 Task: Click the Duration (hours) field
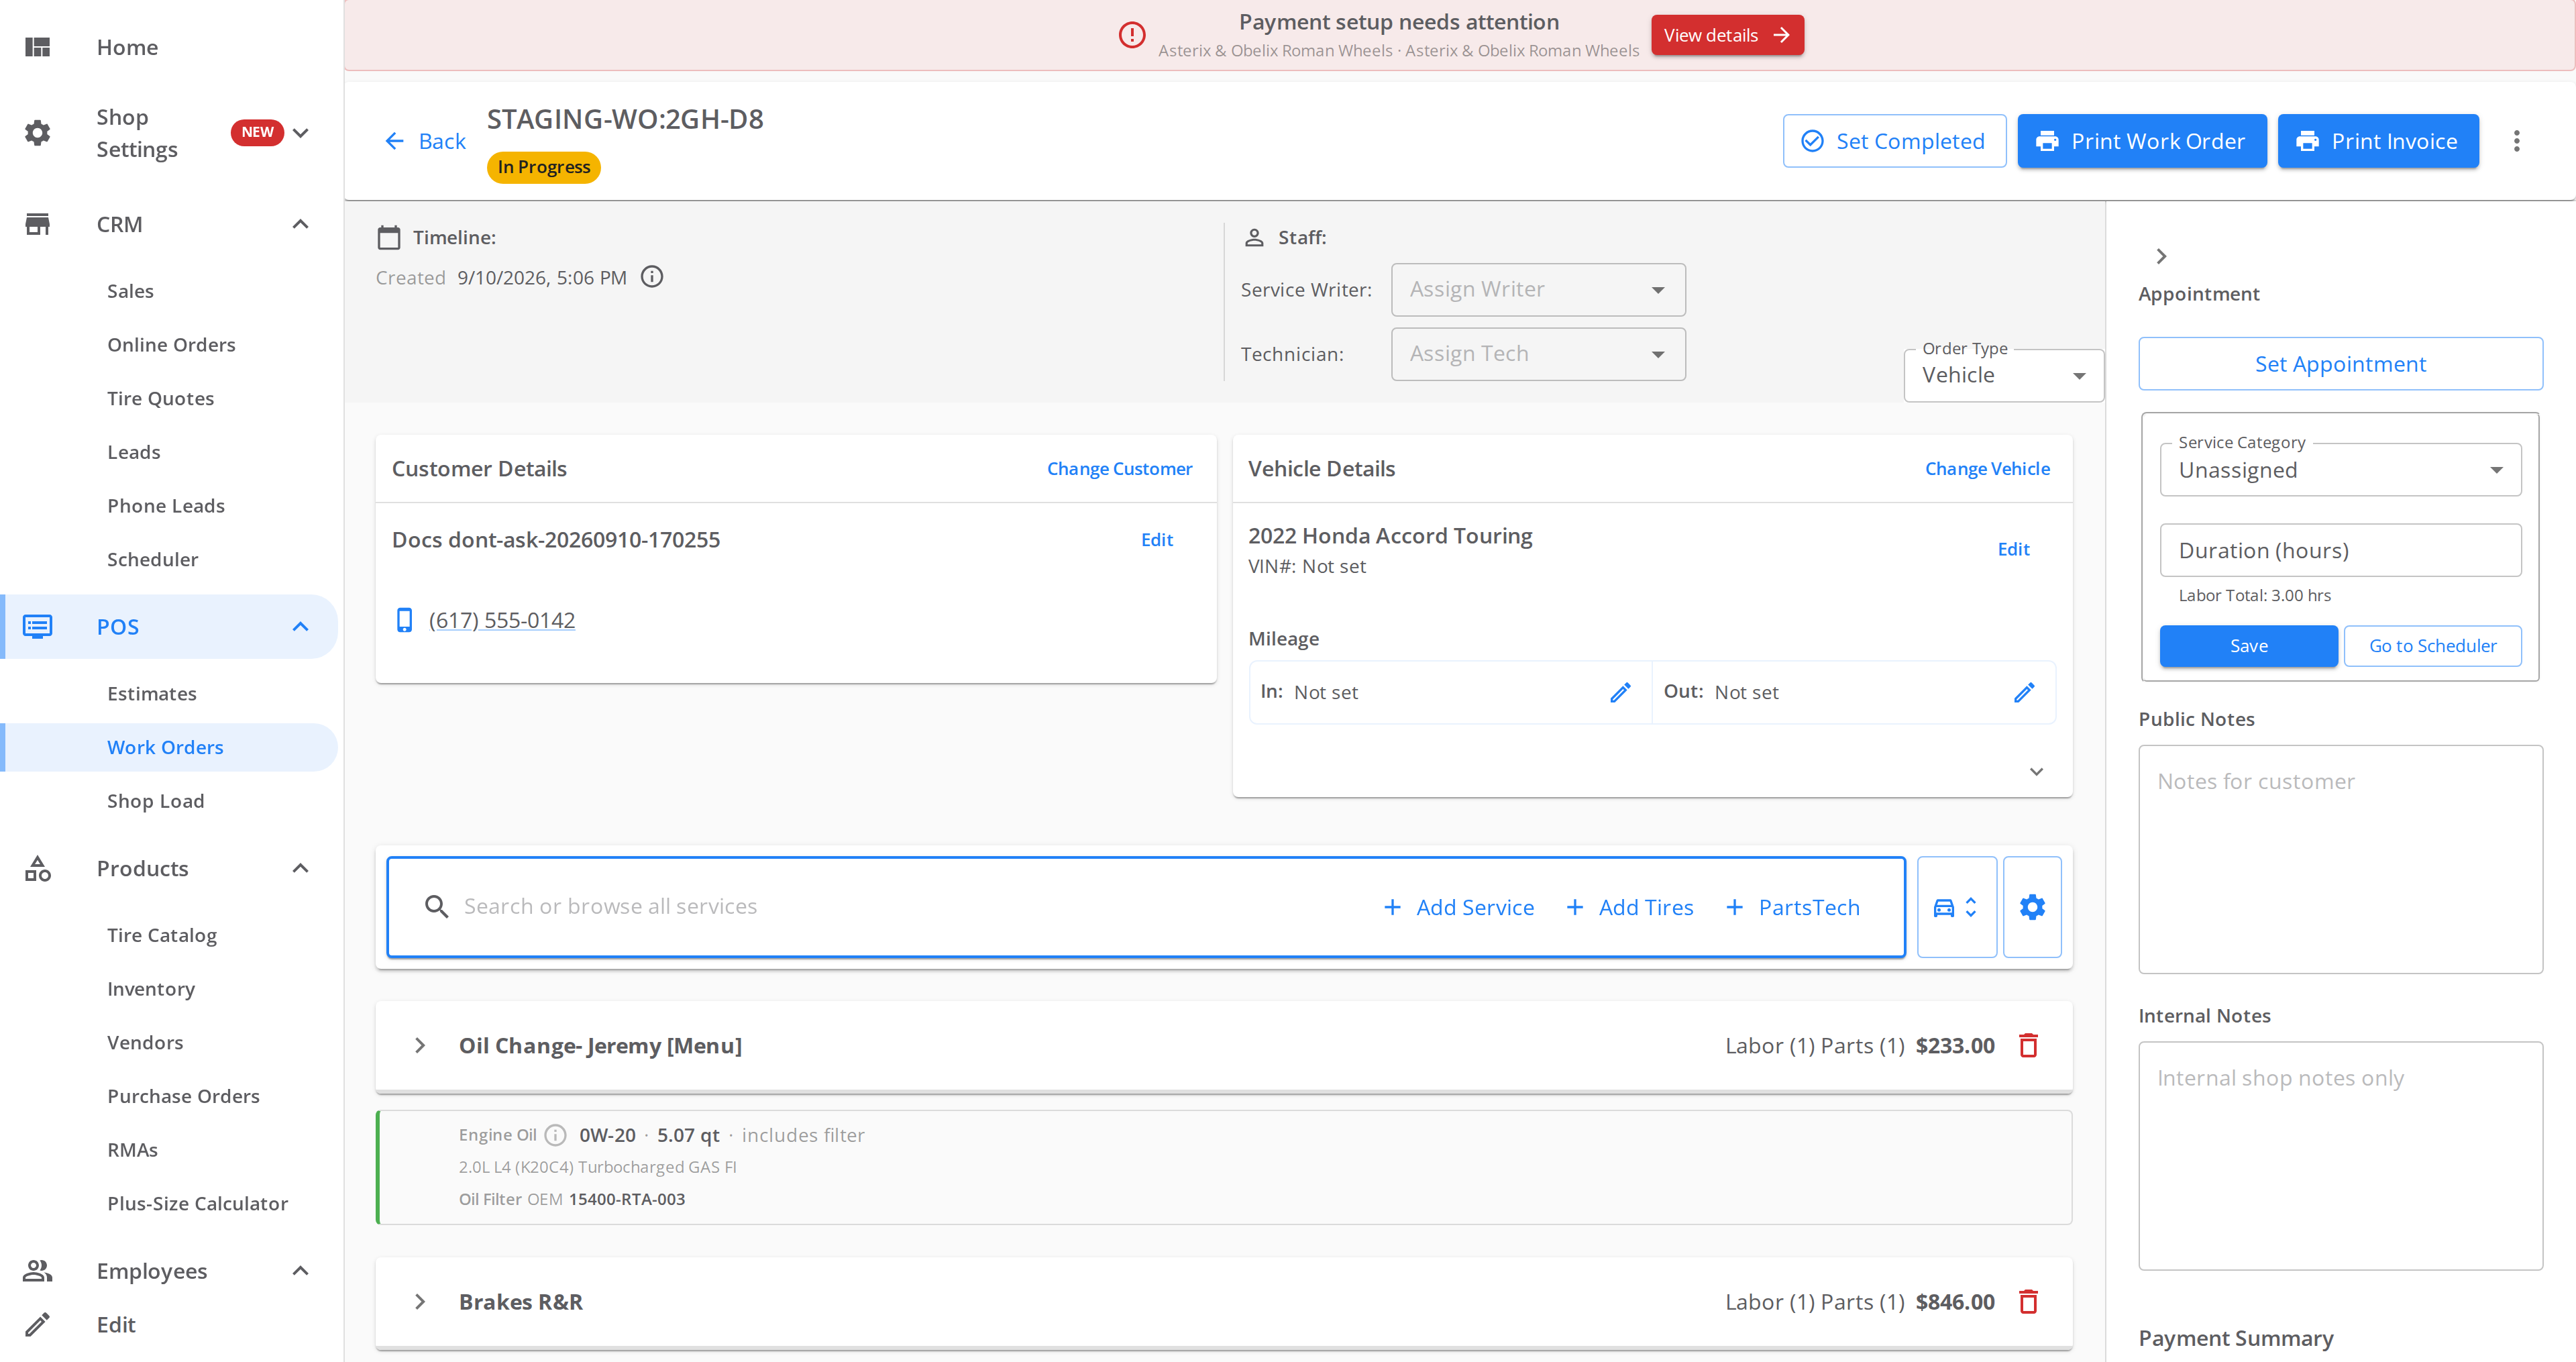pyautogui.click(x=2340, y=550)
